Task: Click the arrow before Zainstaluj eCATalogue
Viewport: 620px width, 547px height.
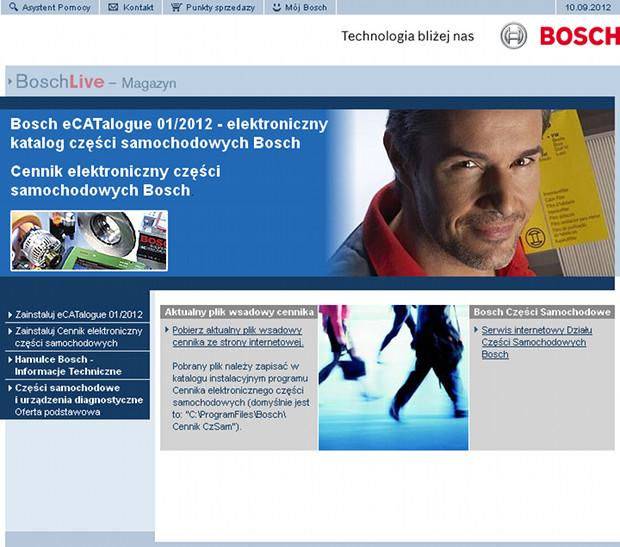Action: [10, 315]
